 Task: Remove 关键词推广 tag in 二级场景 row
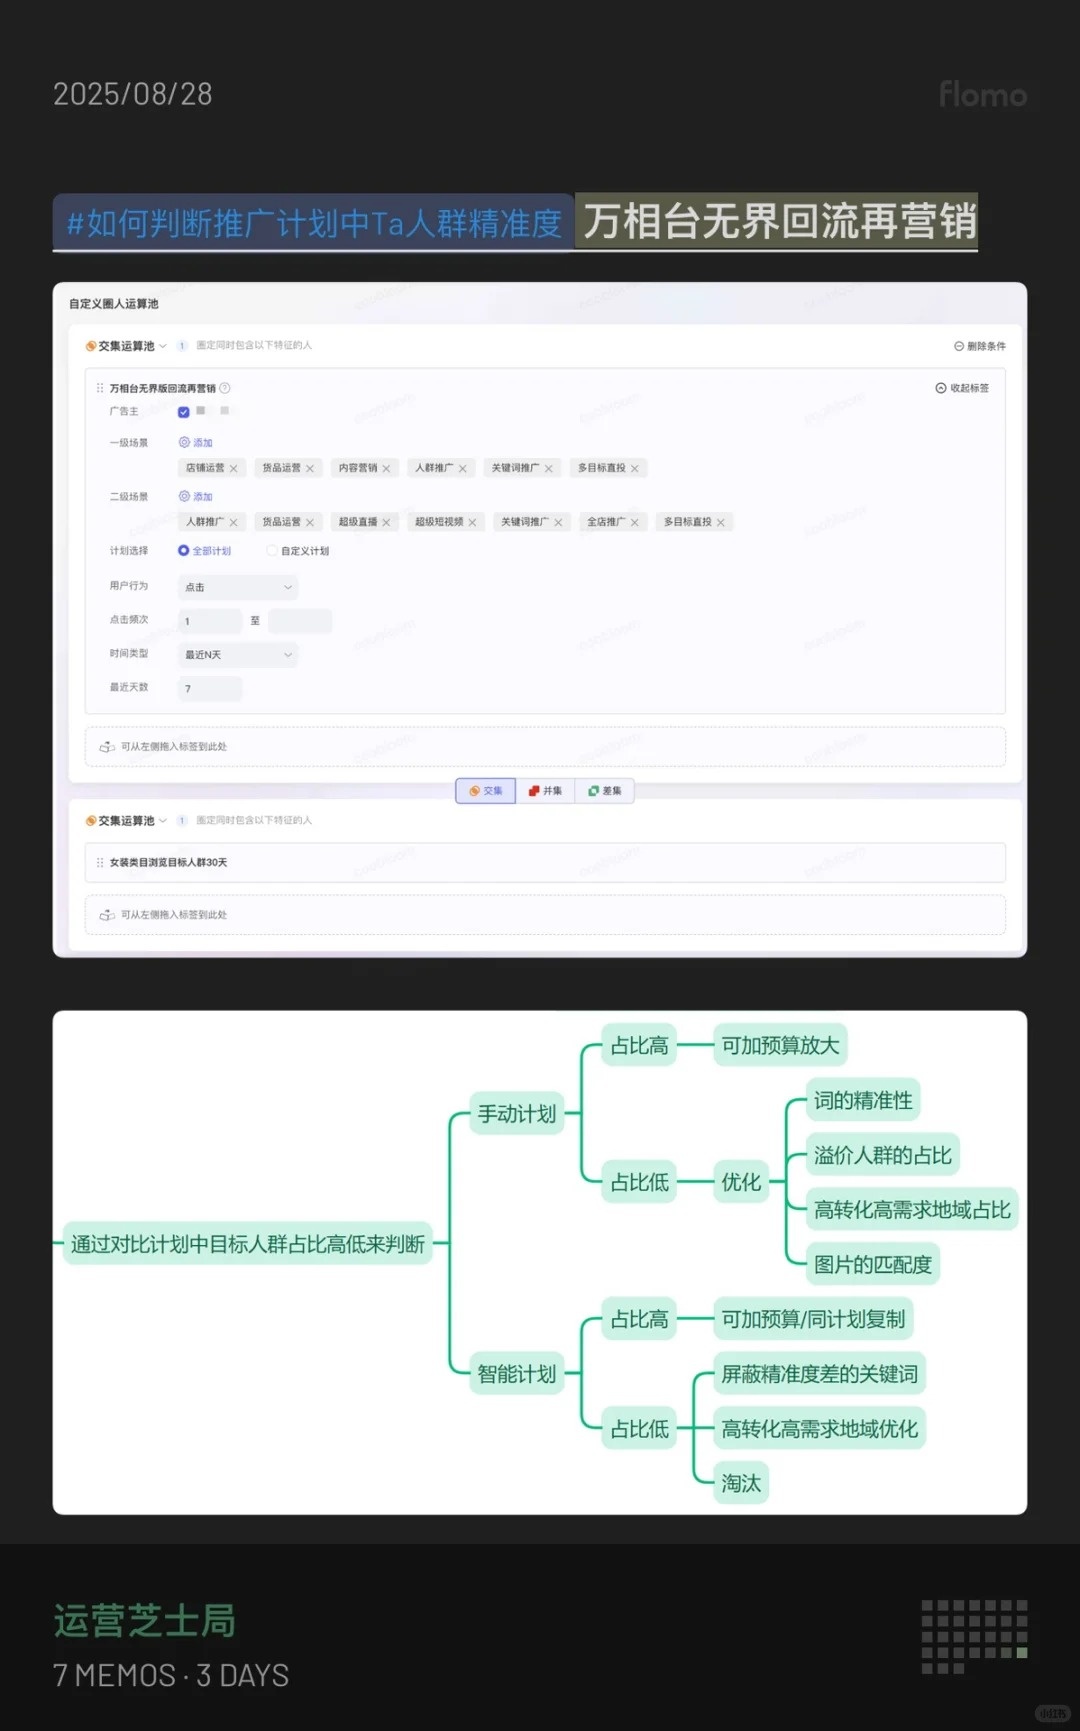(559, 522)
